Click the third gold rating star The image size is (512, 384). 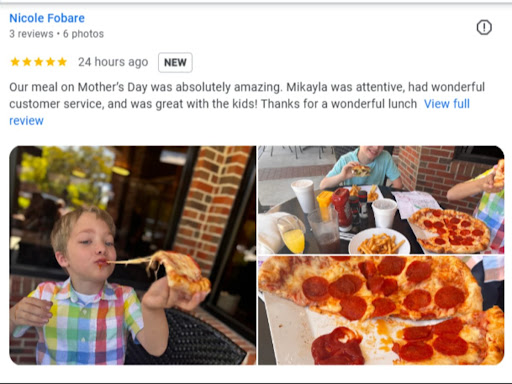point(39,62)
